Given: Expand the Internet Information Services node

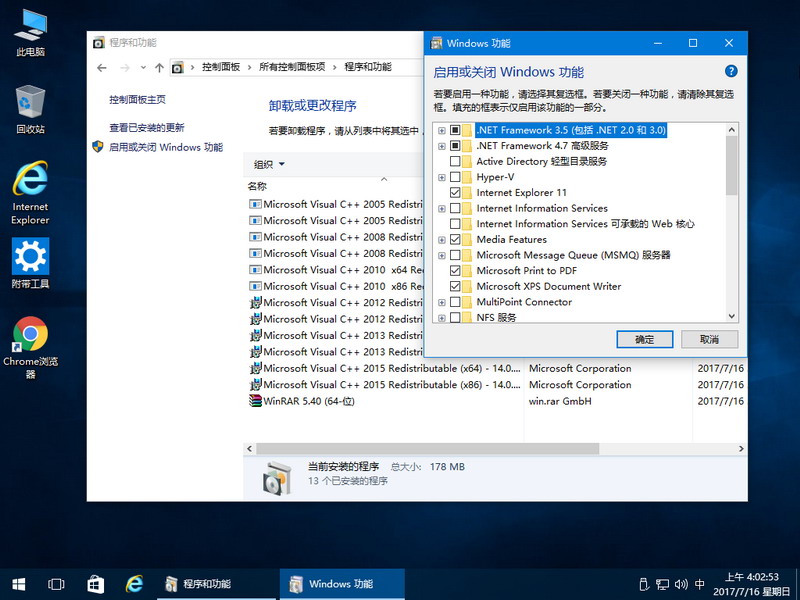Looking at the screenshot, I should [x=441, y=209].
